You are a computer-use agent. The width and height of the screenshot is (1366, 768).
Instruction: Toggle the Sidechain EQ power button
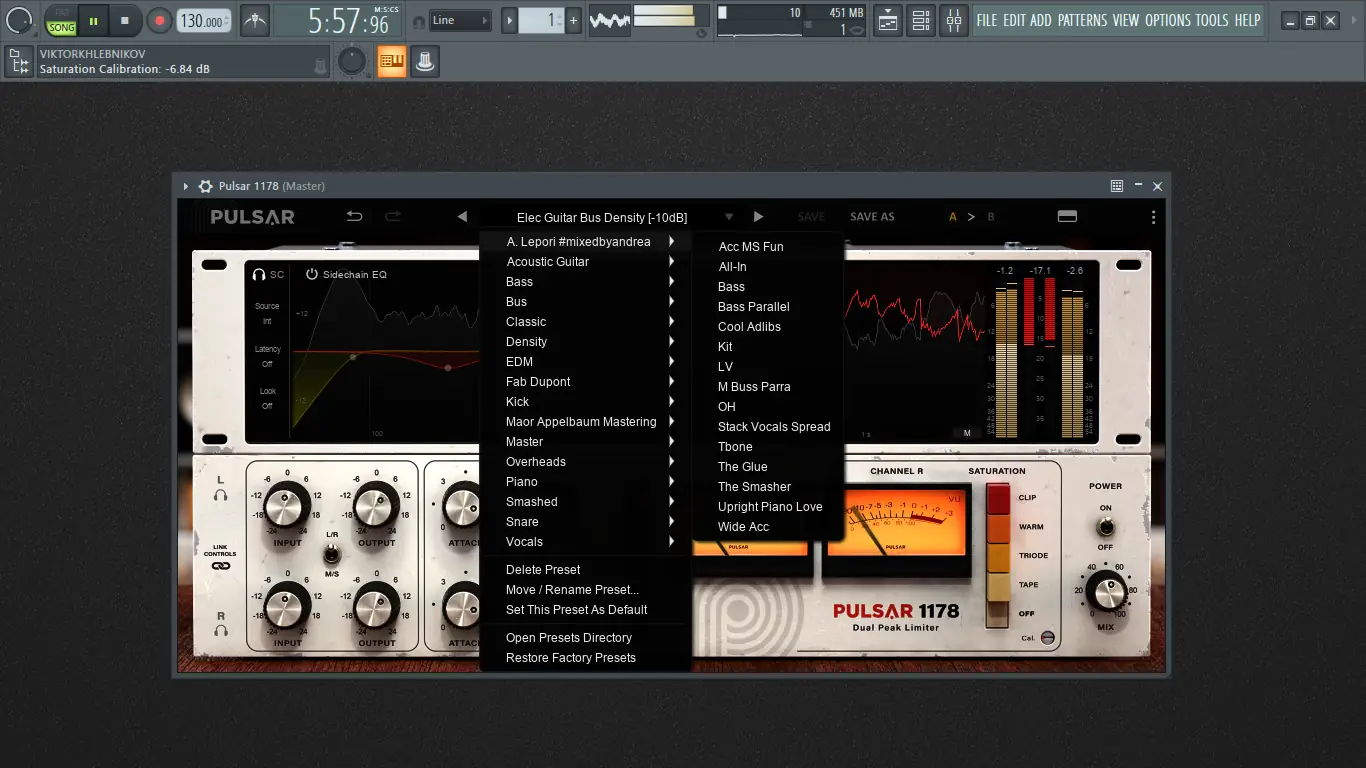(x=311, y=274)
